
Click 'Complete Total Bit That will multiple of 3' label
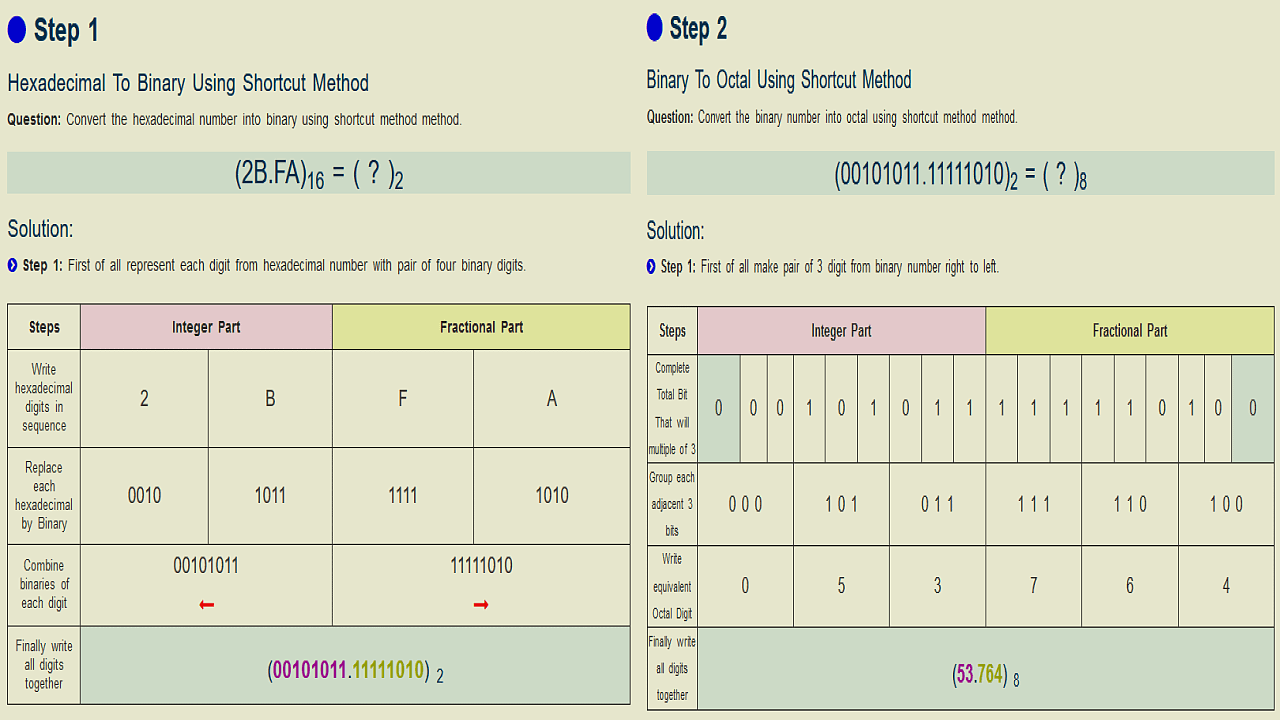click(x=672, y=408)
